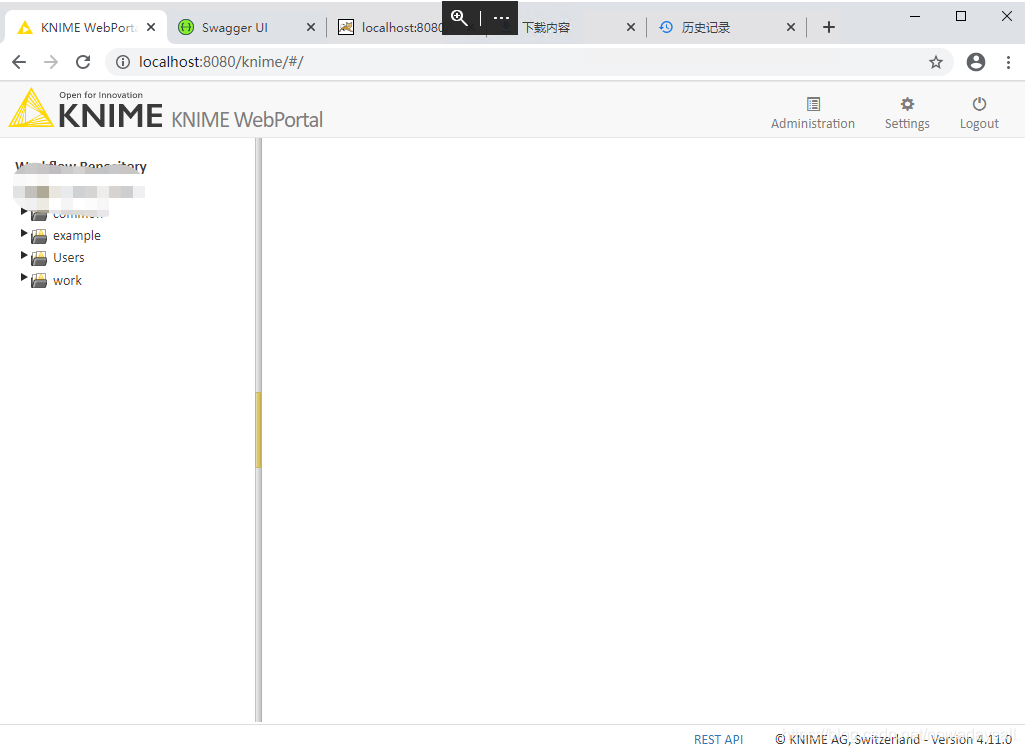The height and width of the screenshot is (753, 1025).
Task: Click the site information icon in address bar
Action: coord(123,62)
